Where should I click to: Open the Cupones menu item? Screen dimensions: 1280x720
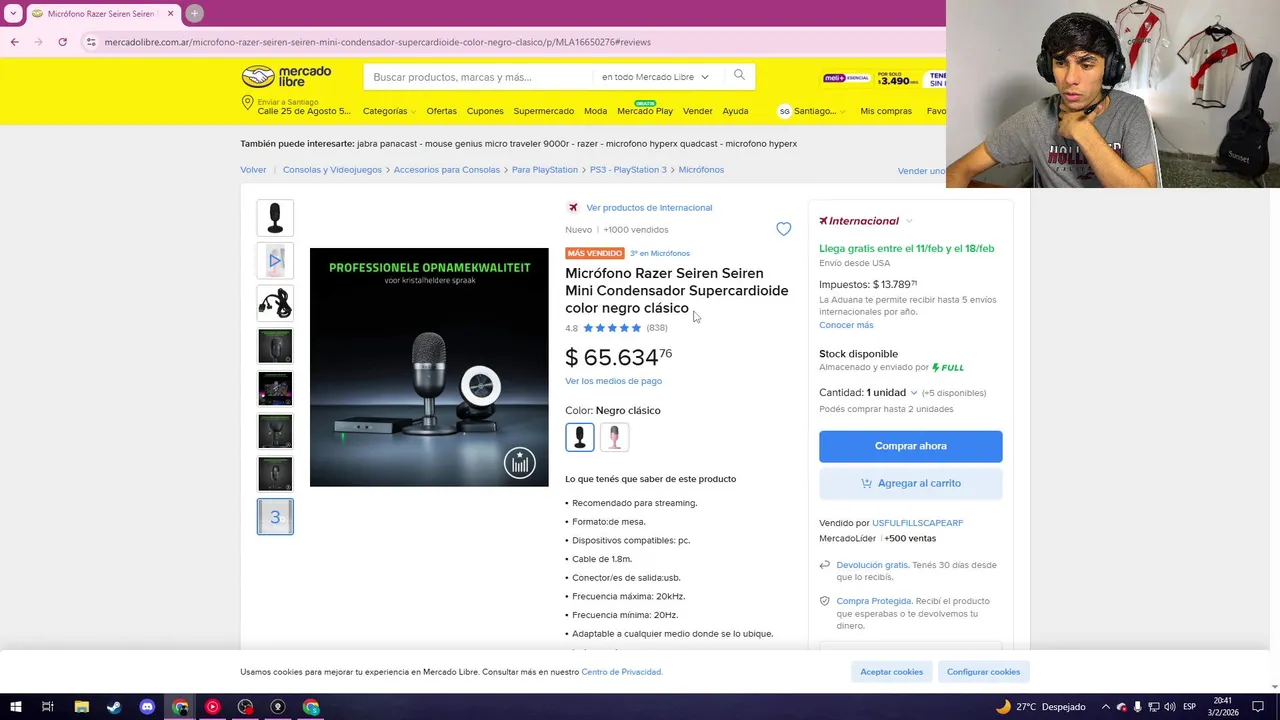[485, 111]
